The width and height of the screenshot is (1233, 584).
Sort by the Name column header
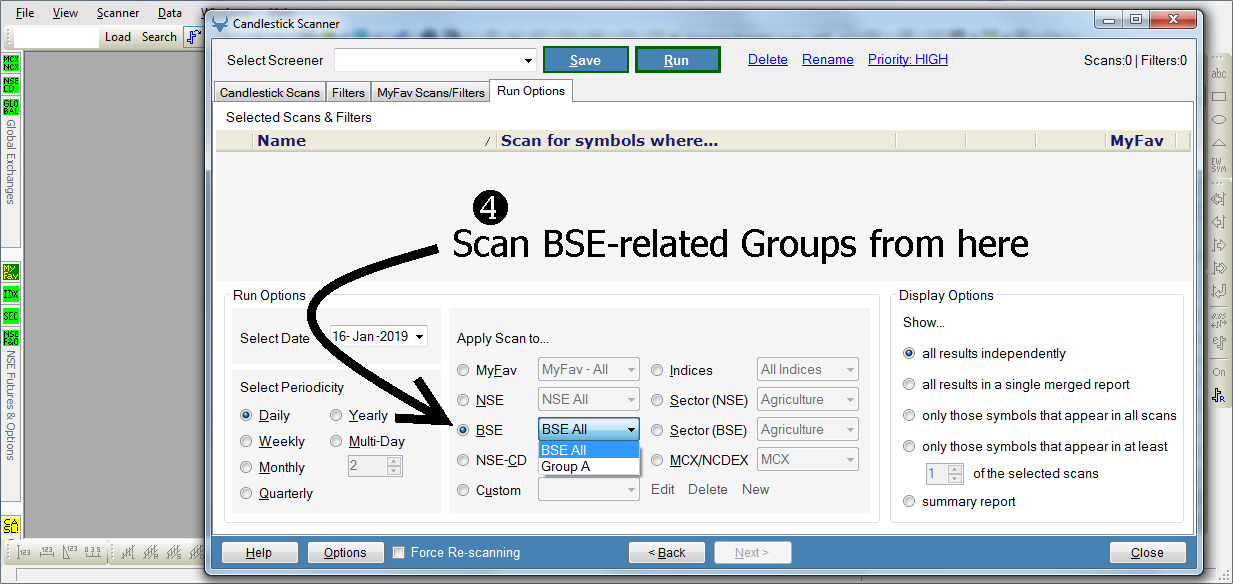[x=375, y=141]
